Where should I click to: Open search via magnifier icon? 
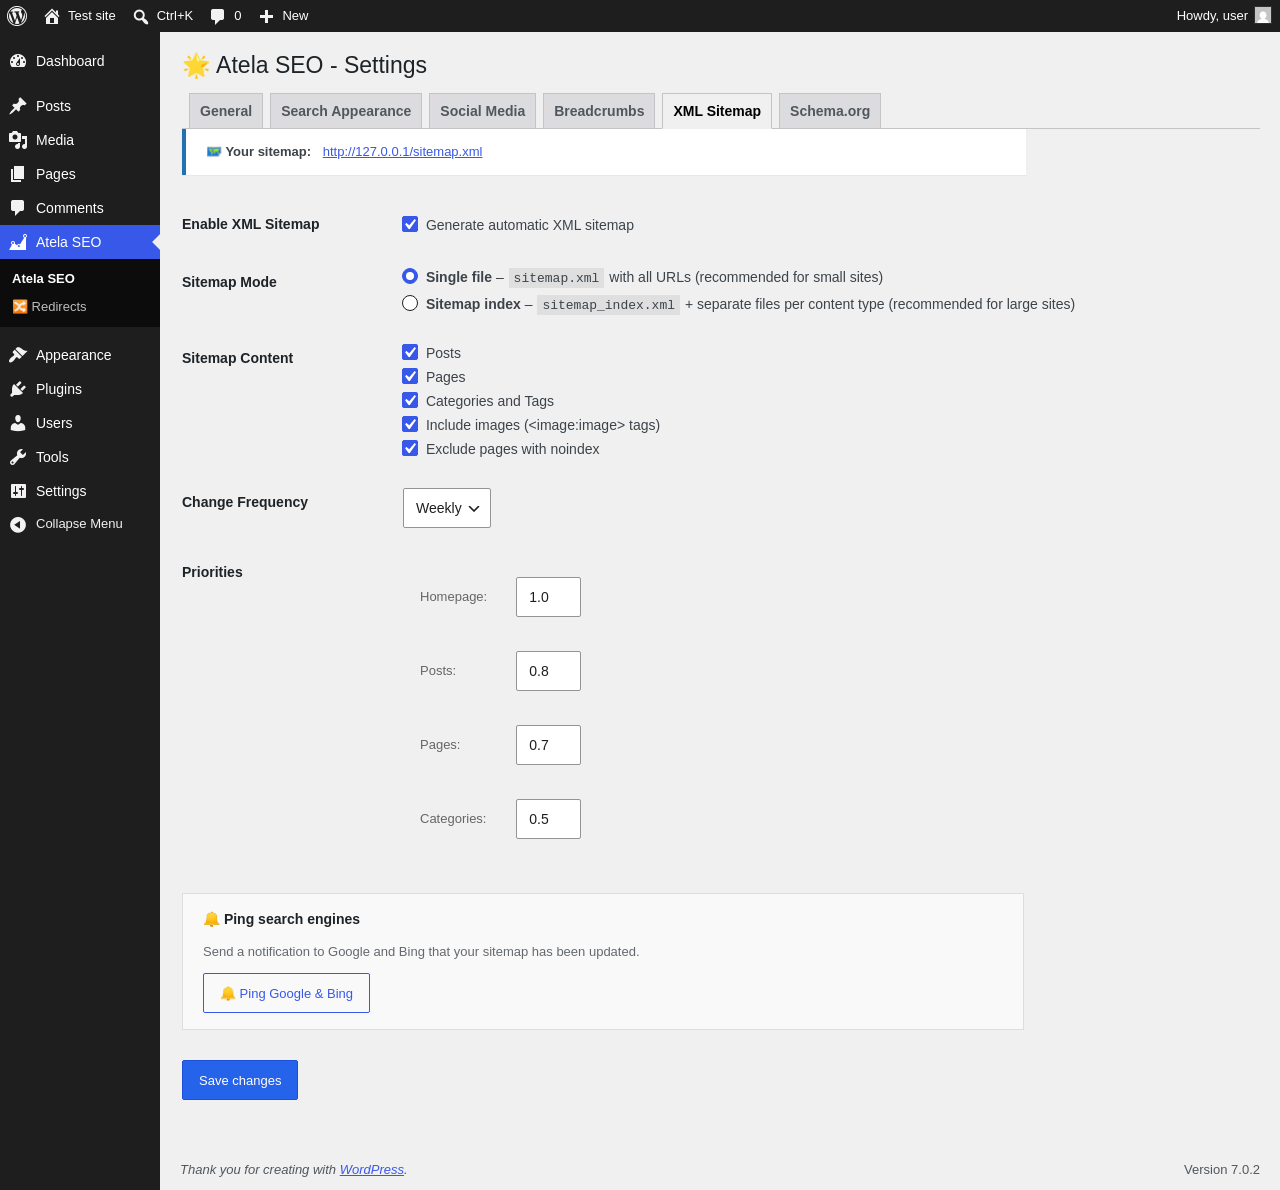[141, 16]
